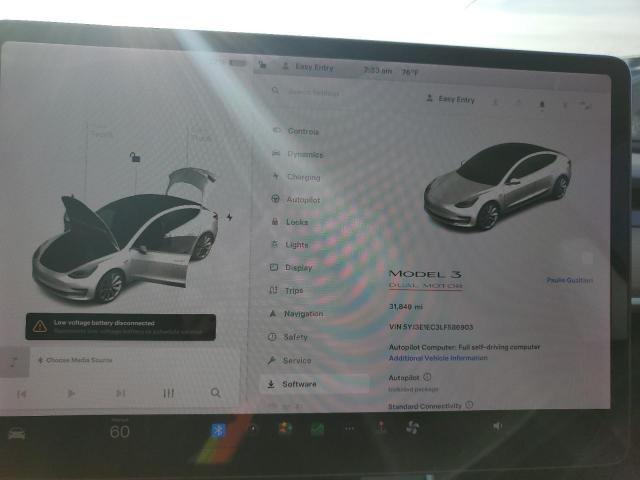The width and height of the screenshot is (640, 480).
Task: Tap the VIN number text
Action: (x=431, y=327)
